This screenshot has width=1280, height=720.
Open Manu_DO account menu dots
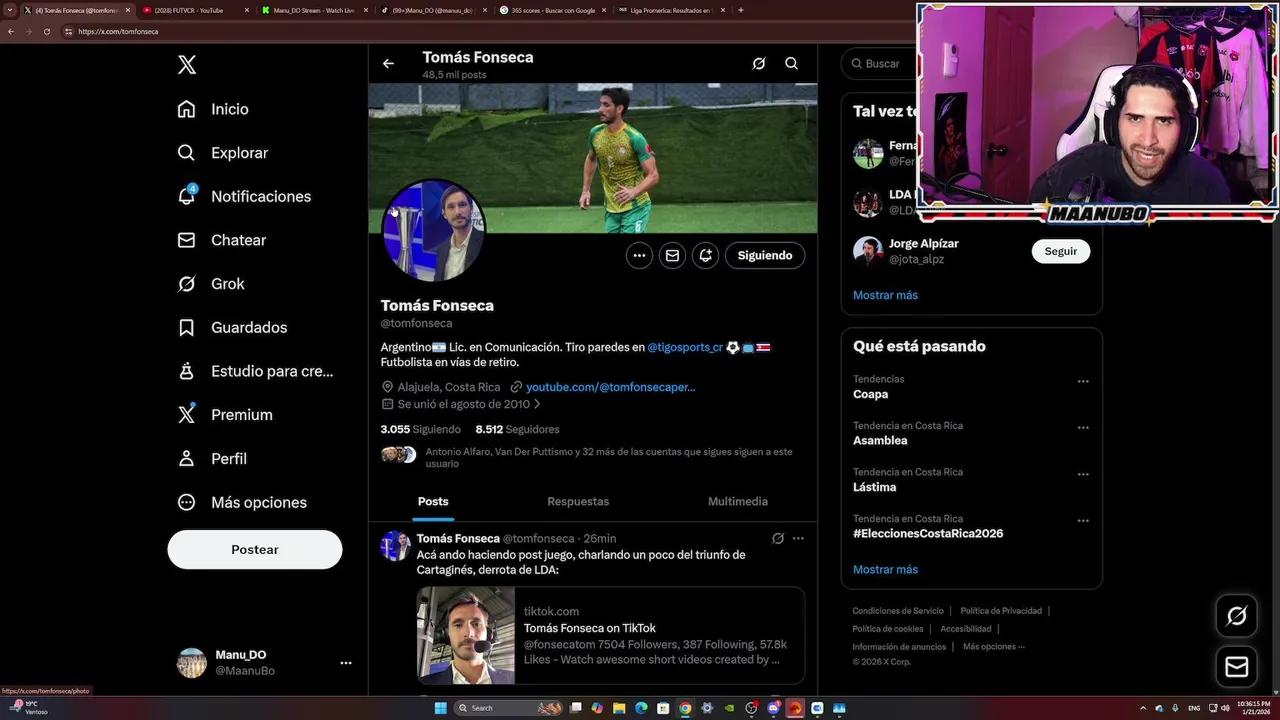click(x=346, y=663)
